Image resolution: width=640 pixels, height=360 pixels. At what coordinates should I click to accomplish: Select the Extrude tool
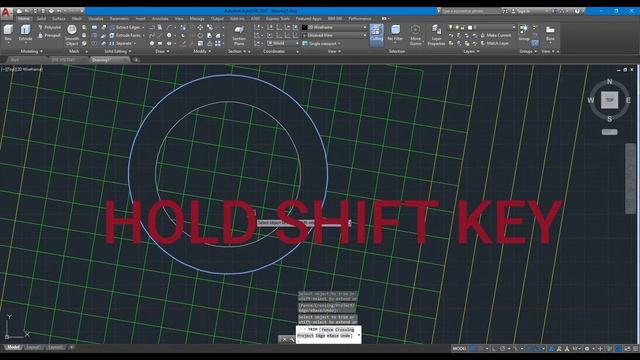tap(25, 33)
